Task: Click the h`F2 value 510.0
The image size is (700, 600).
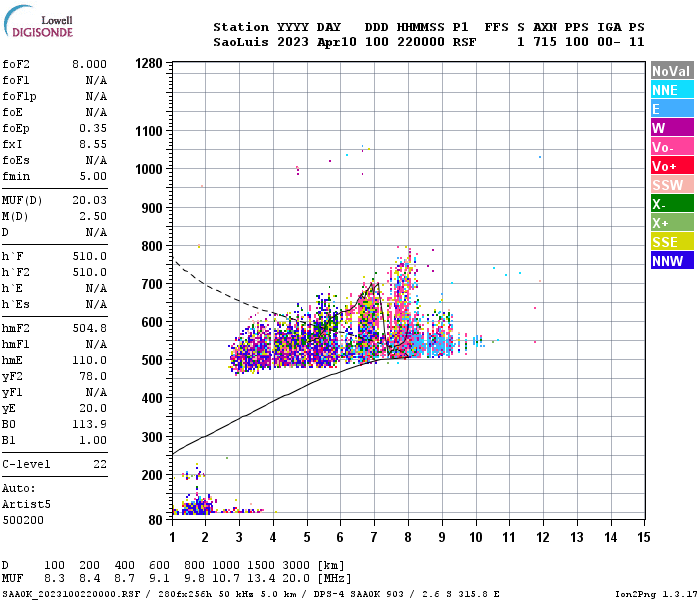Action: click(89, 272)
